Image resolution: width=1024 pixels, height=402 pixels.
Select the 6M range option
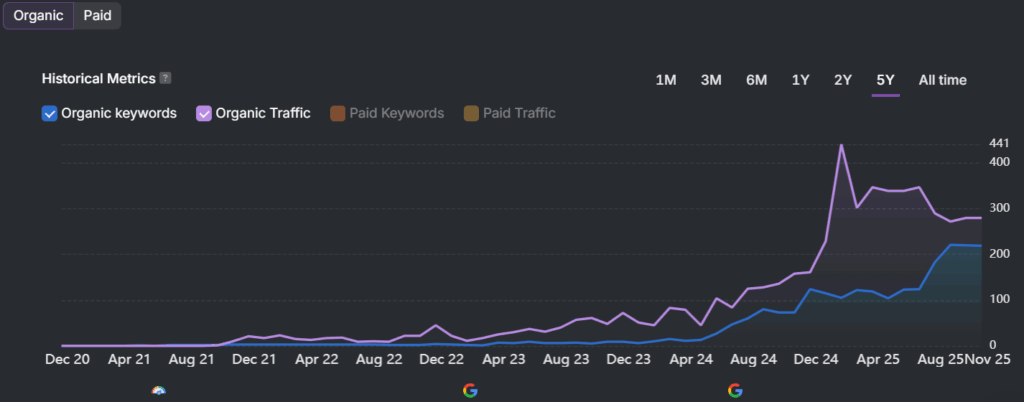coord(756,80)
